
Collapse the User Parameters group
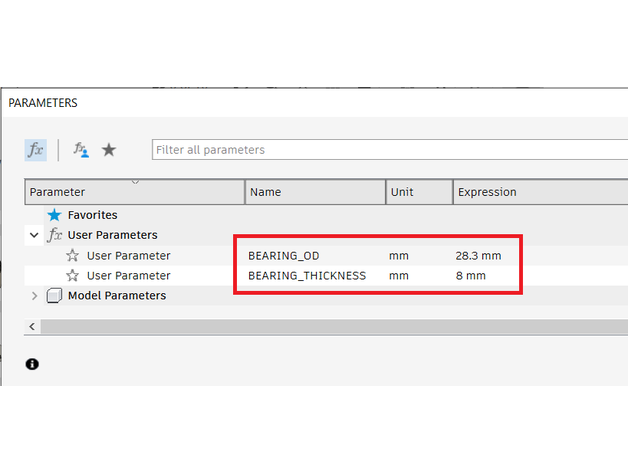point(35,235)
